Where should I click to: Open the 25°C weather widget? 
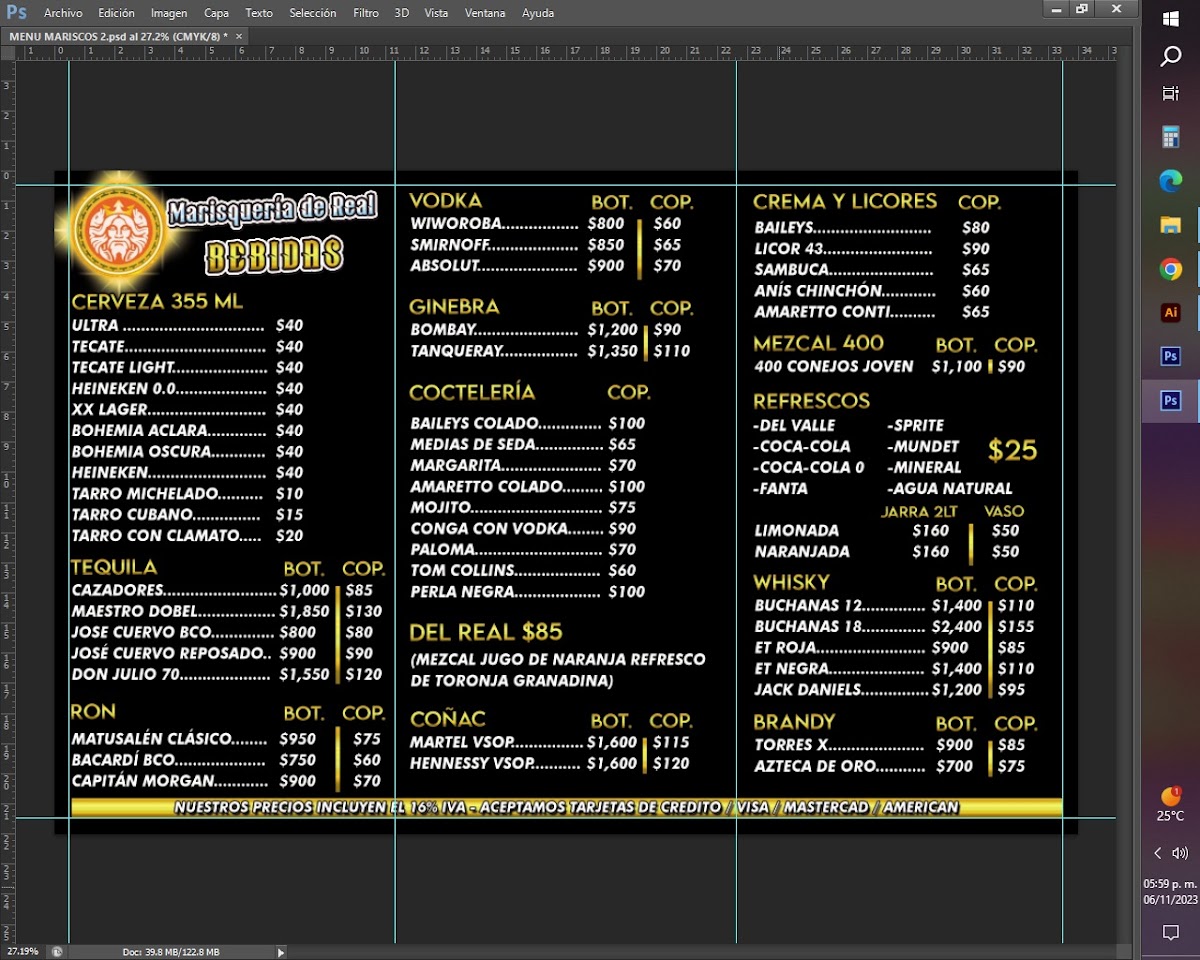(1171, 804)
